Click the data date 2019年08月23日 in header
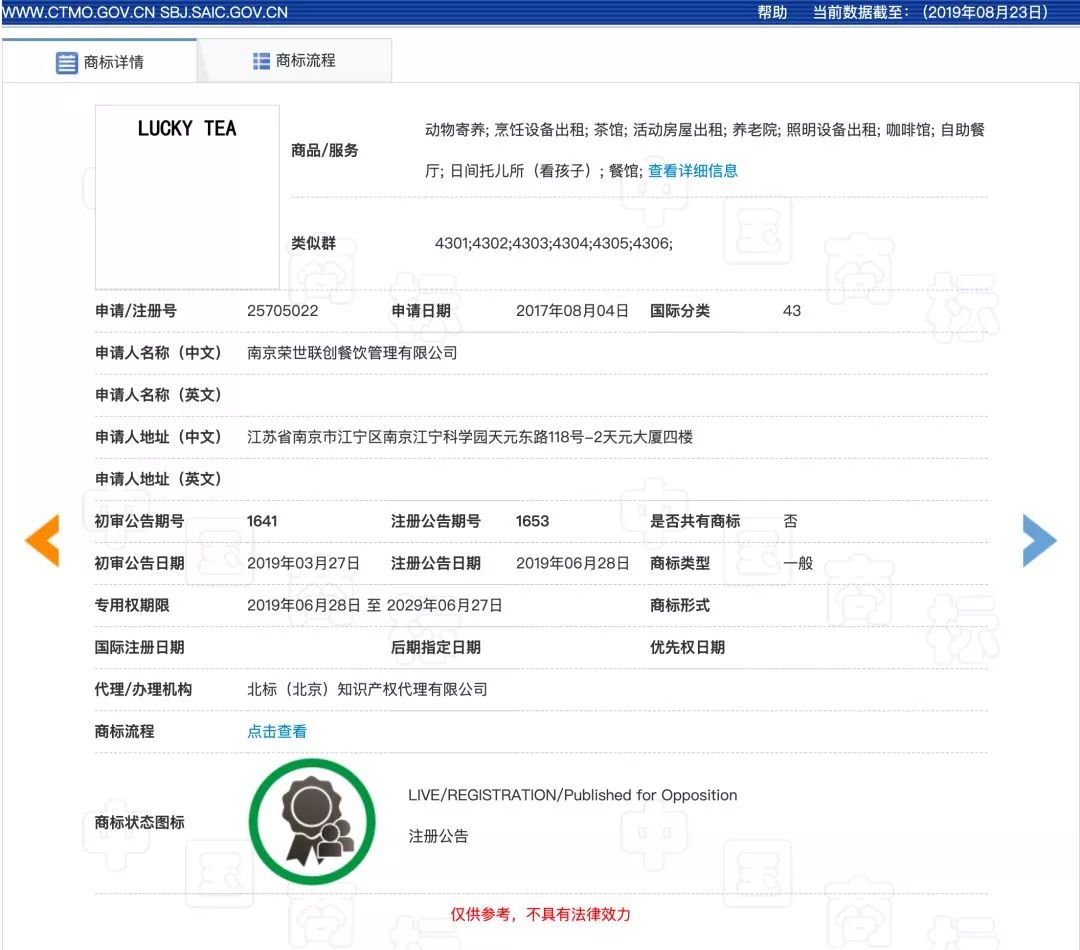This screenshot has height=950, width=1080. click(986, 12)
